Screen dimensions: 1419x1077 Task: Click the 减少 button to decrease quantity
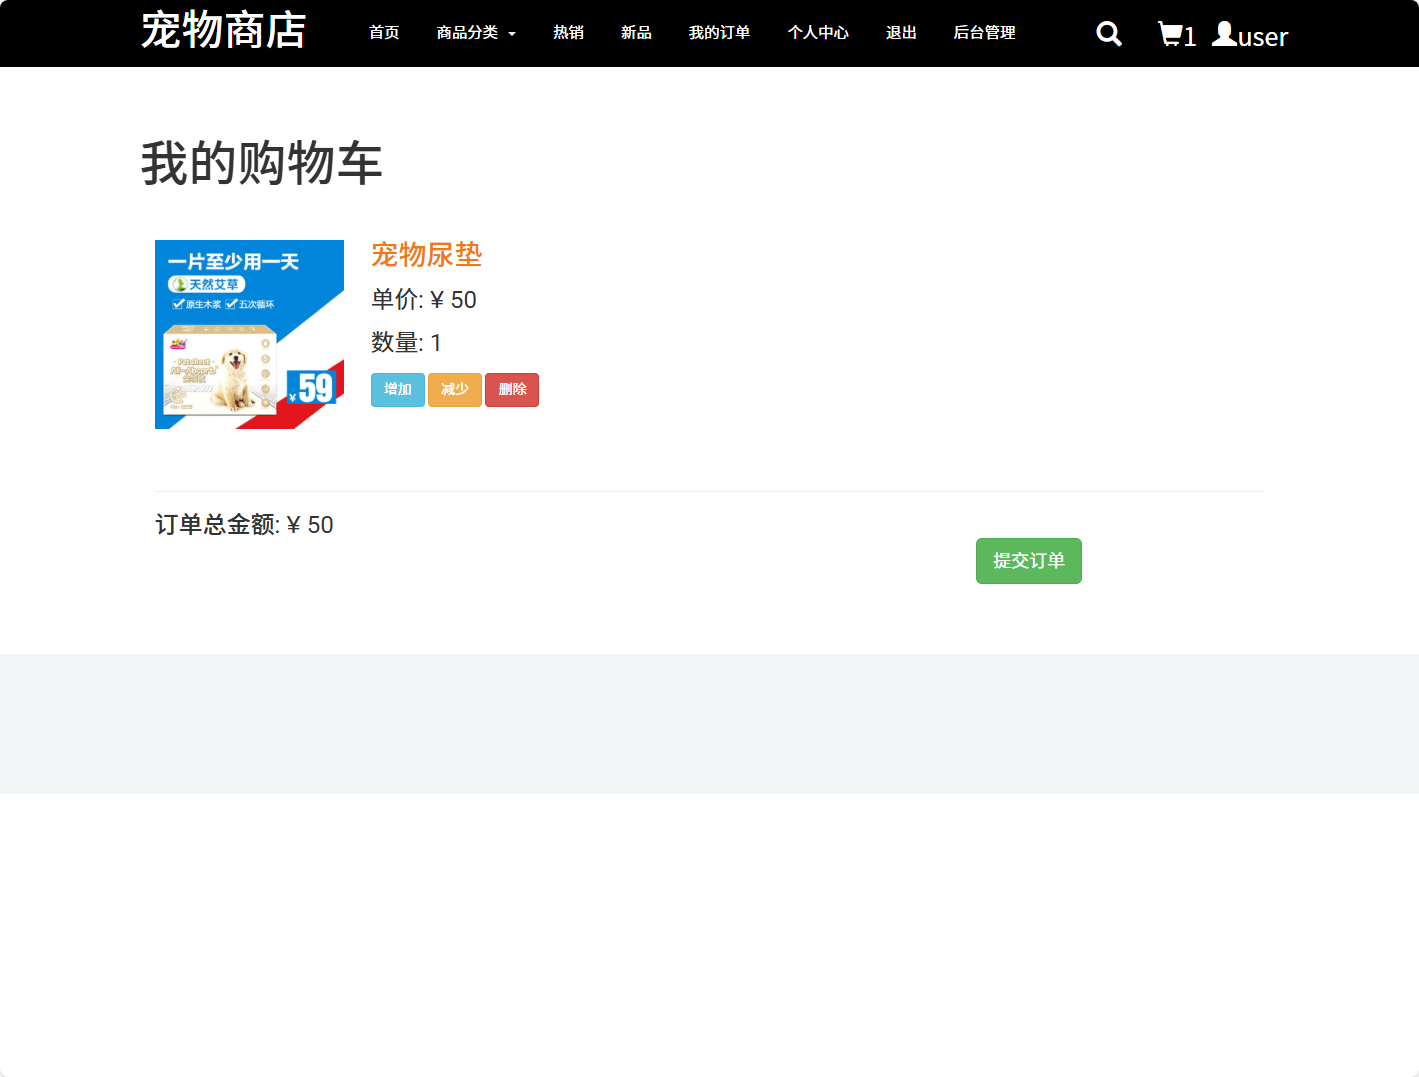[x=454, y=390]
